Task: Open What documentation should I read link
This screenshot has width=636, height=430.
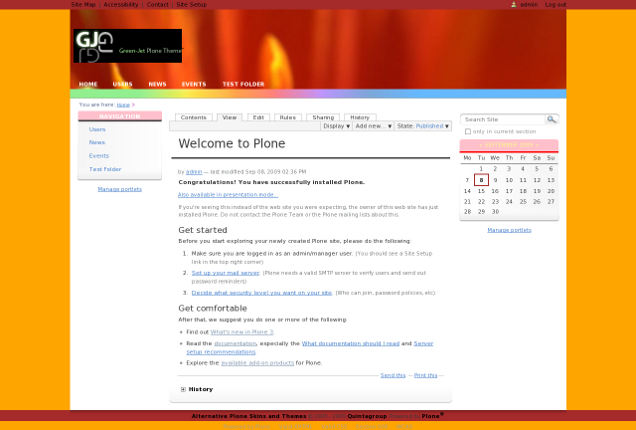Action: tap(351, 344)
